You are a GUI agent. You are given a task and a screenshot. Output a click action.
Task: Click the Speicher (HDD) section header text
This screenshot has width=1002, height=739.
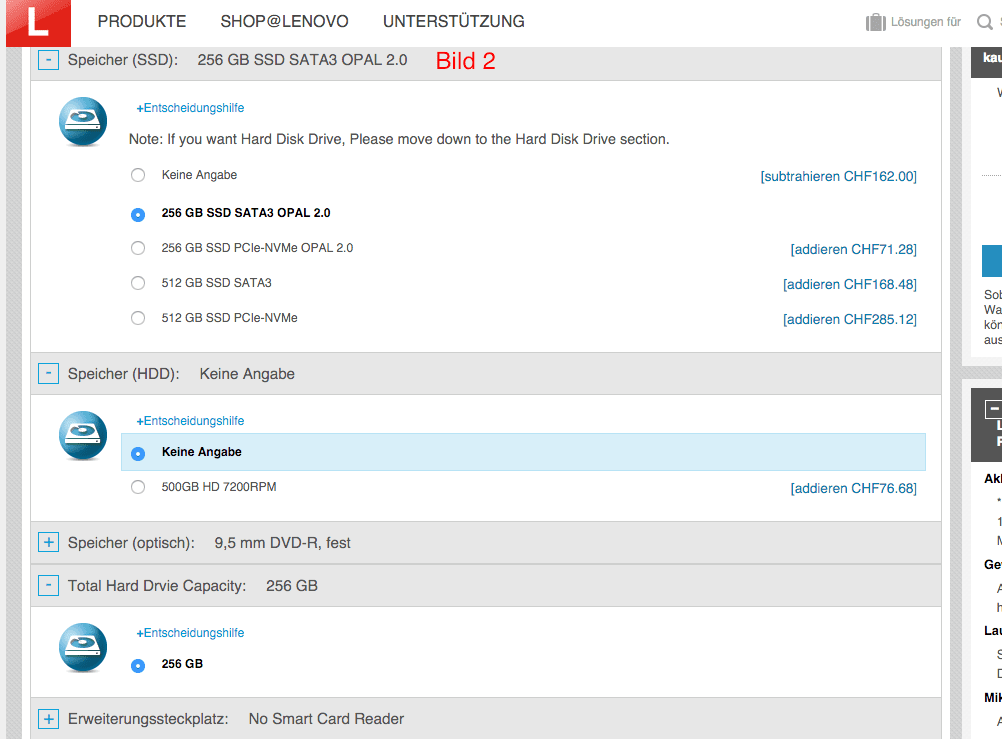pos(123,374)
